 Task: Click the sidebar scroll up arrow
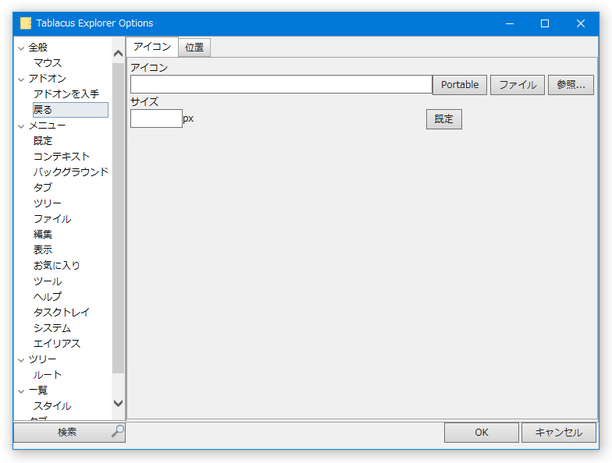(x=118, y=53)
